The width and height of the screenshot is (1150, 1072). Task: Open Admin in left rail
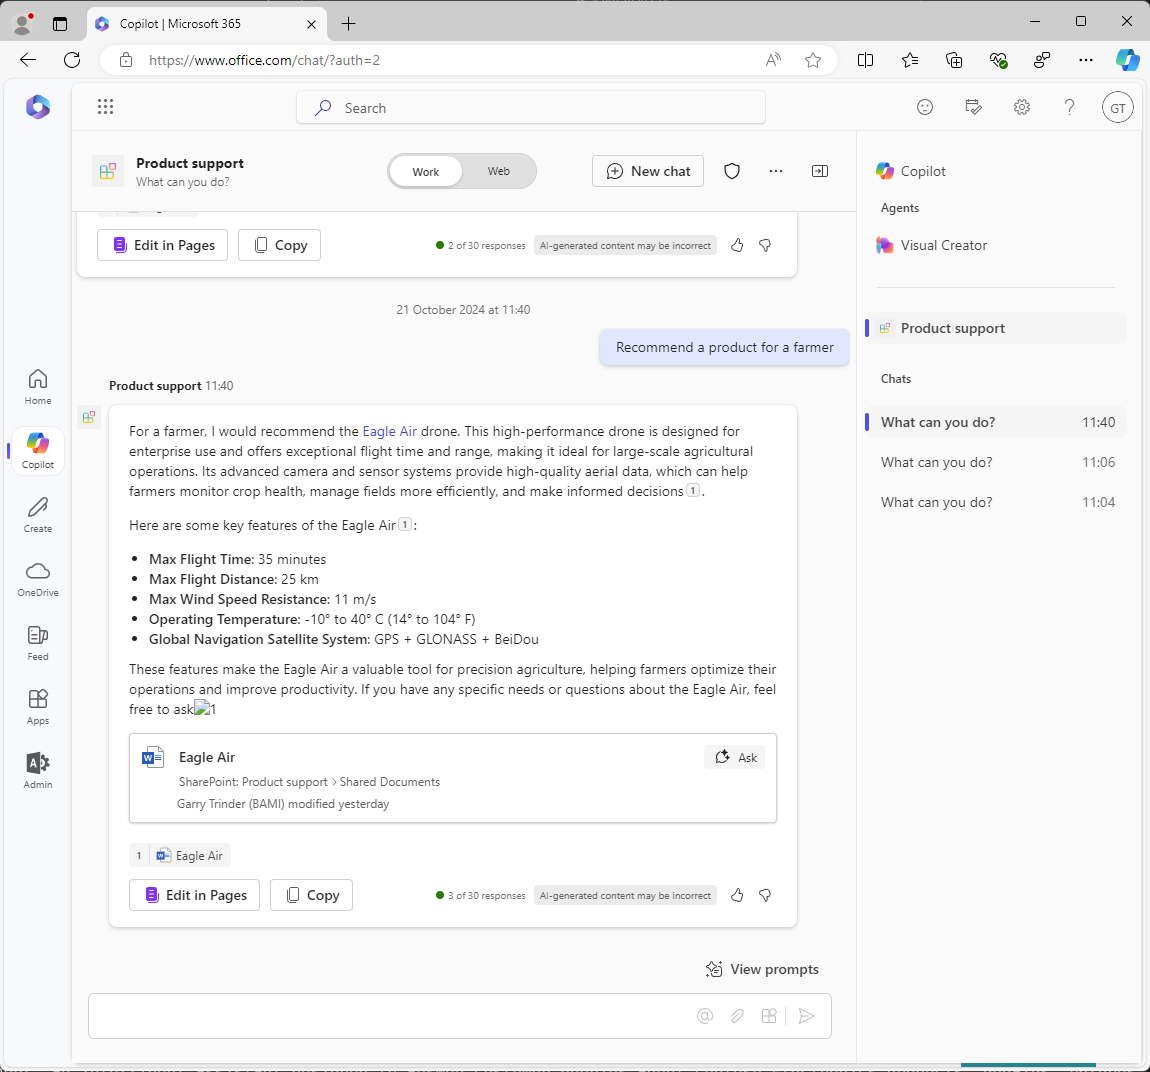coord(38,771)
